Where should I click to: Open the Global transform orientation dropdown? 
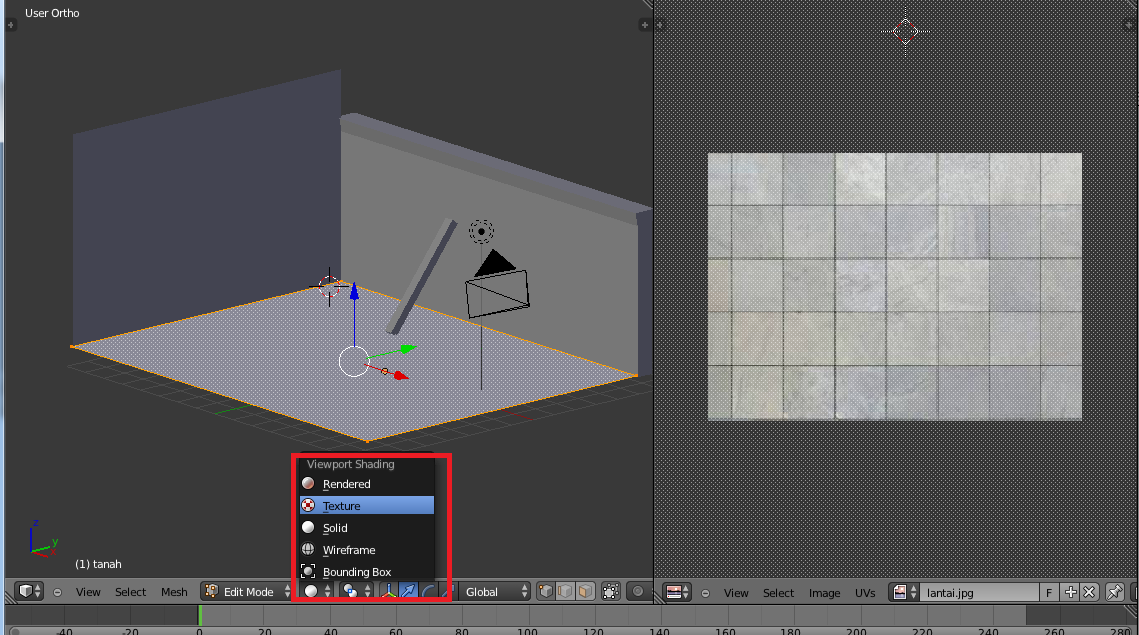pyautogui.click(x=495, y=591)
